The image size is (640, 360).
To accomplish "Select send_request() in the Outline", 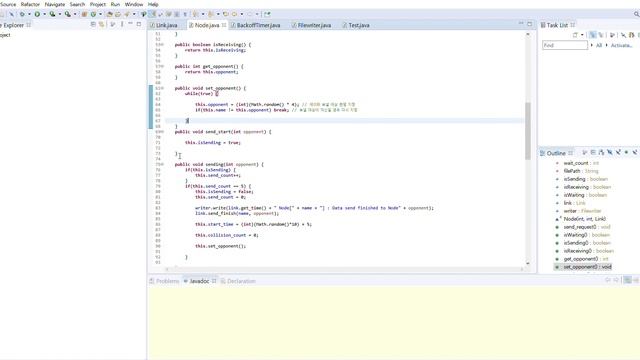I will click(587, 227).
